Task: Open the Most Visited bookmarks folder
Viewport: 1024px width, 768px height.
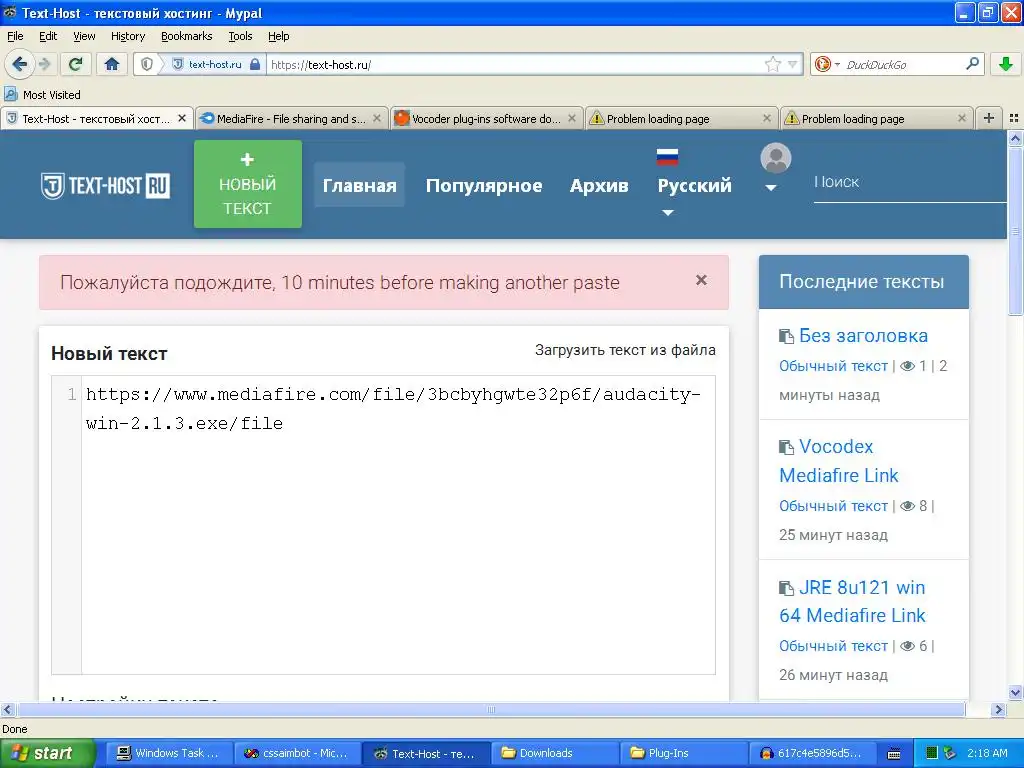Action: 42,95
